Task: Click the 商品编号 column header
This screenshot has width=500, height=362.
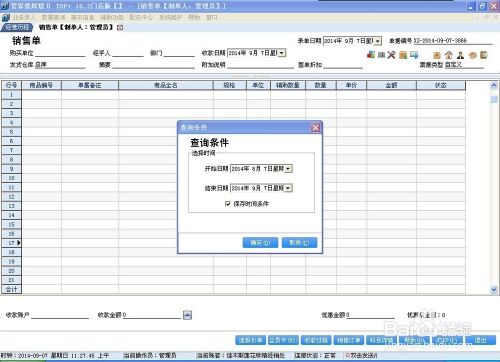Action: click(41, 85)
